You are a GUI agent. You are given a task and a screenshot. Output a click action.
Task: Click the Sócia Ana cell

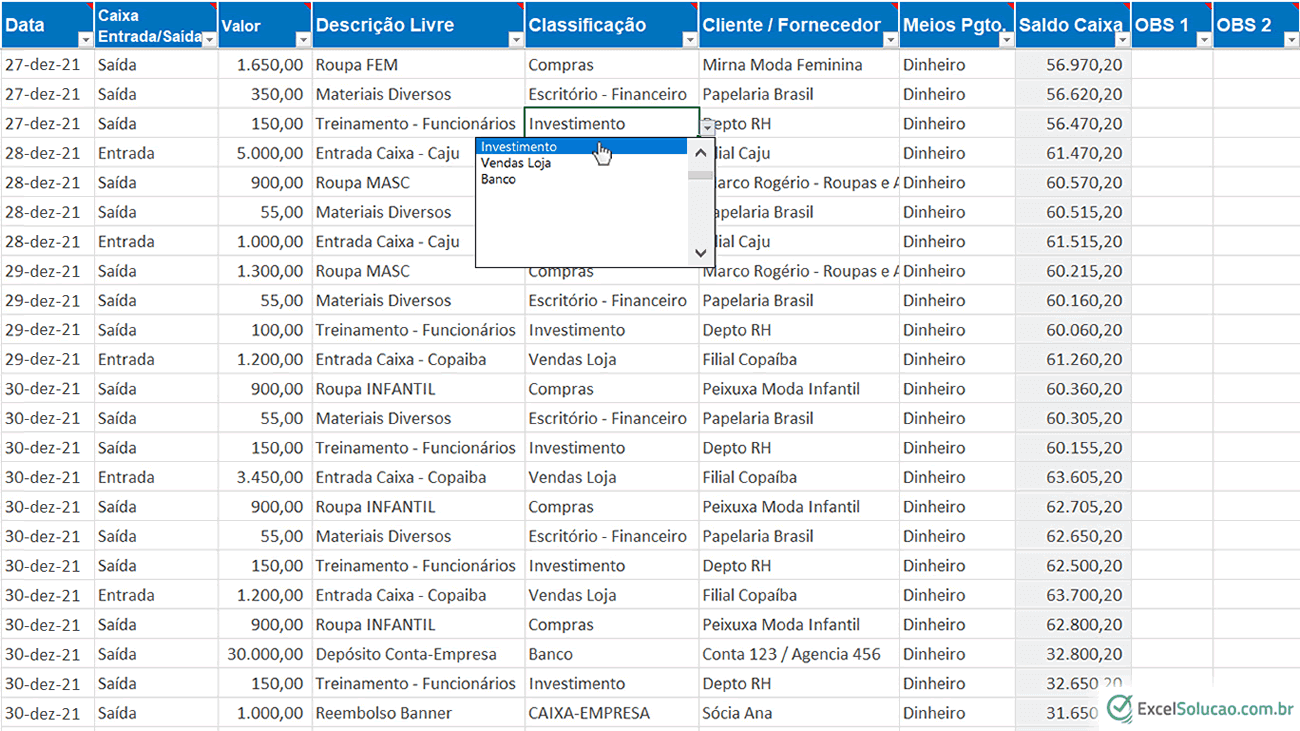tap(799, 713)
